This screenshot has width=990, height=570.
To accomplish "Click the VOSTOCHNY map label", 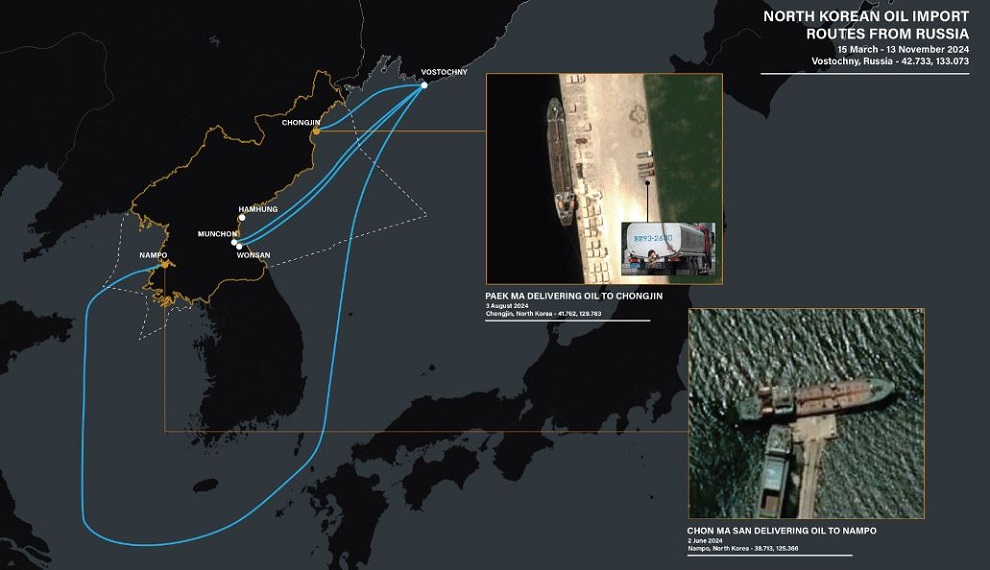I will 444,72.
